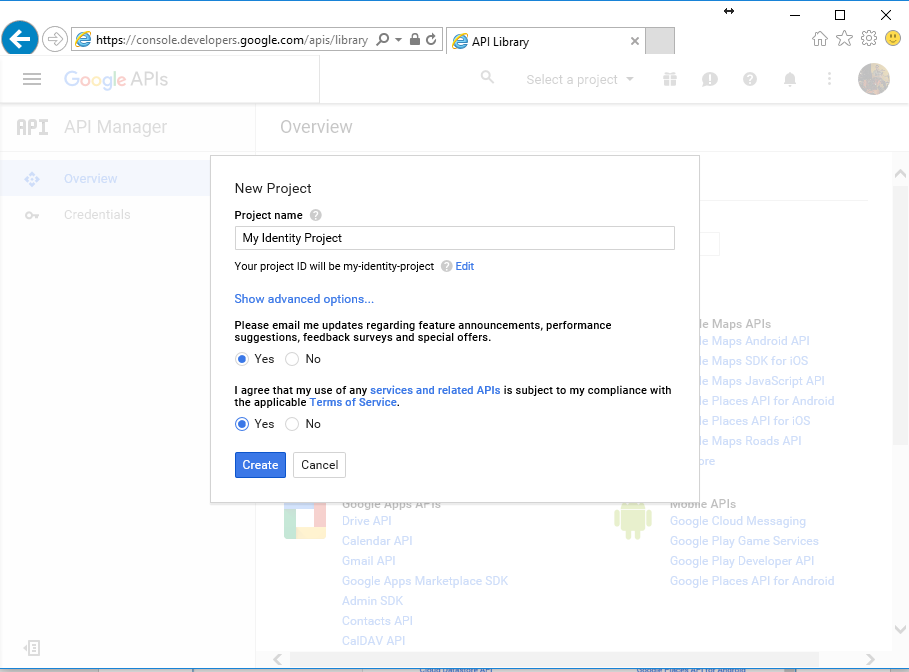
Task: Open Google Play Game Services link
Action: (744, 541)
